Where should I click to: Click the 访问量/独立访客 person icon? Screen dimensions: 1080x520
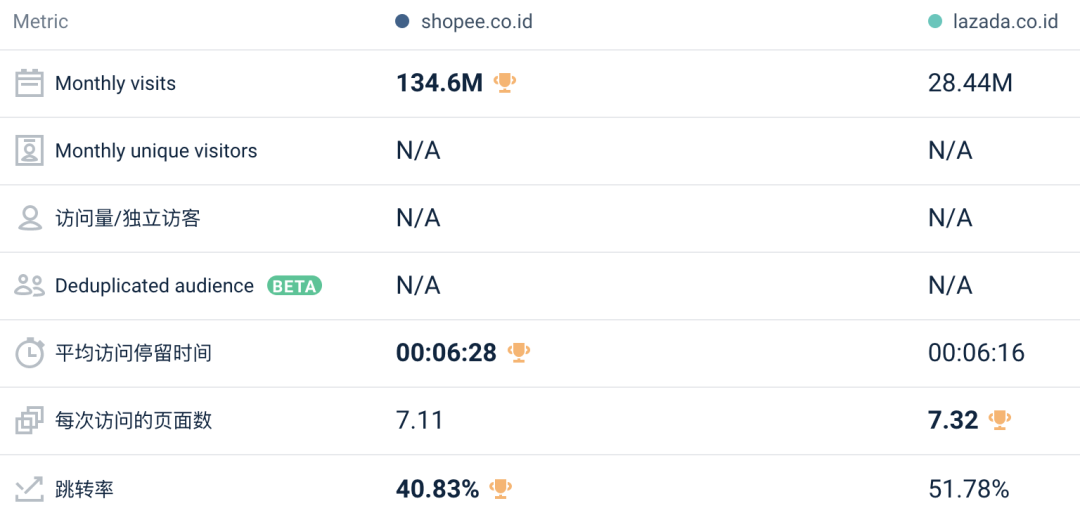(x=29, y=218)
